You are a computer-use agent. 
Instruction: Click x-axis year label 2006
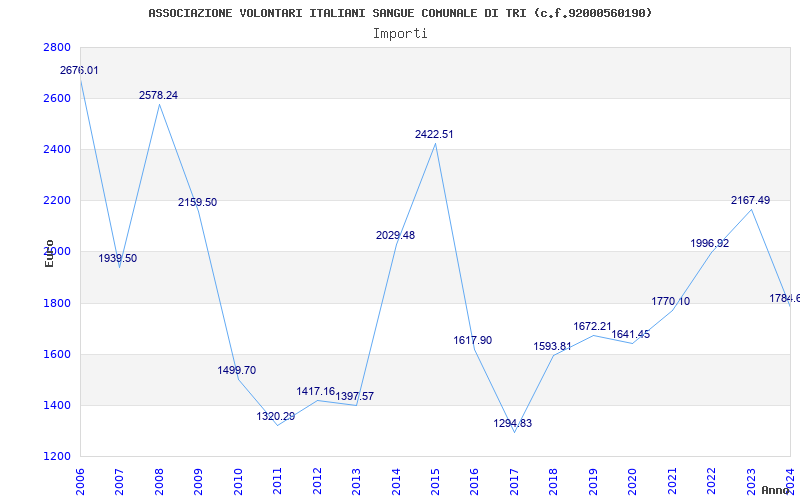click(x=80, y=482)
